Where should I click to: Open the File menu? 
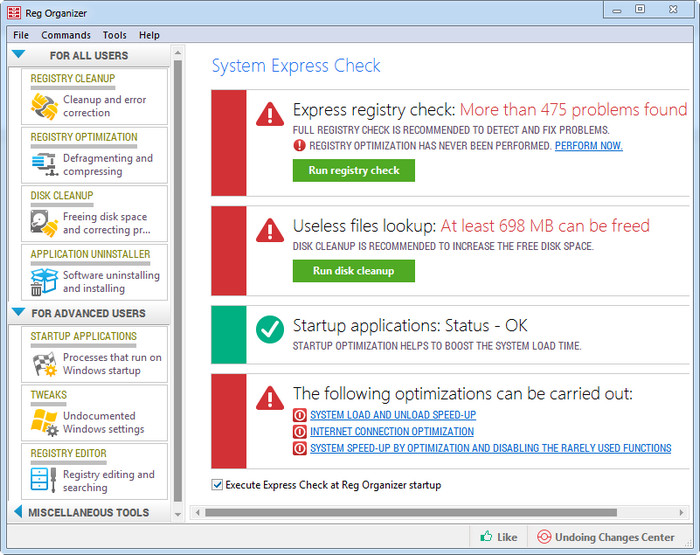(21, 35)
